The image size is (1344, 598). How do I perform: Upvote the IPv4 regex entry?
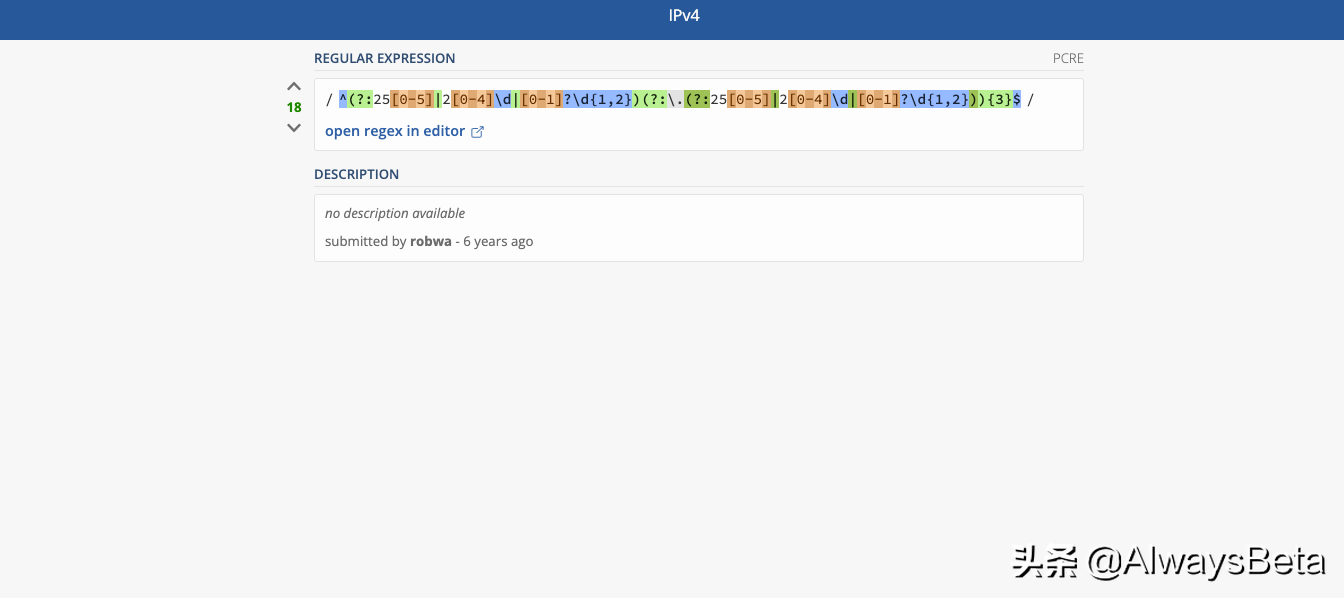(294, 87)
